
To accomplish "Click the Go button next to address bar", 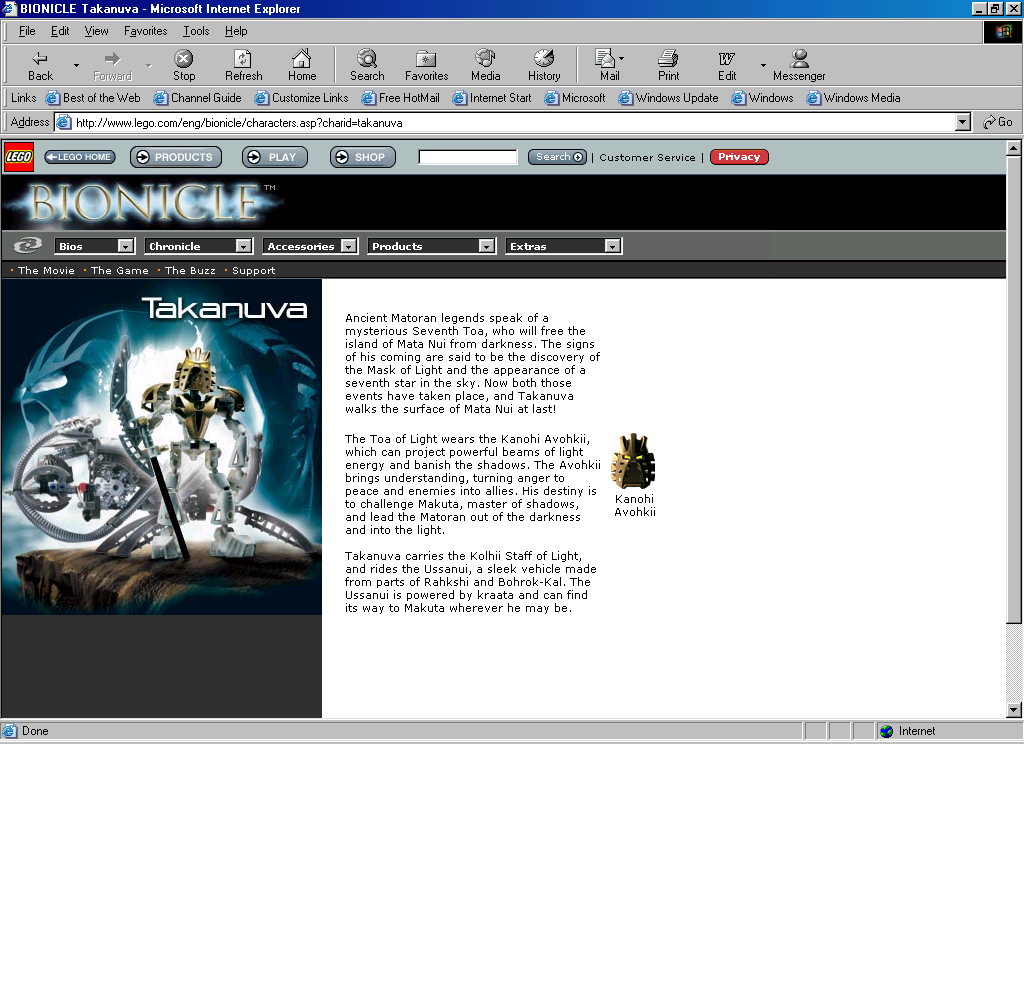I will [998, 122].
